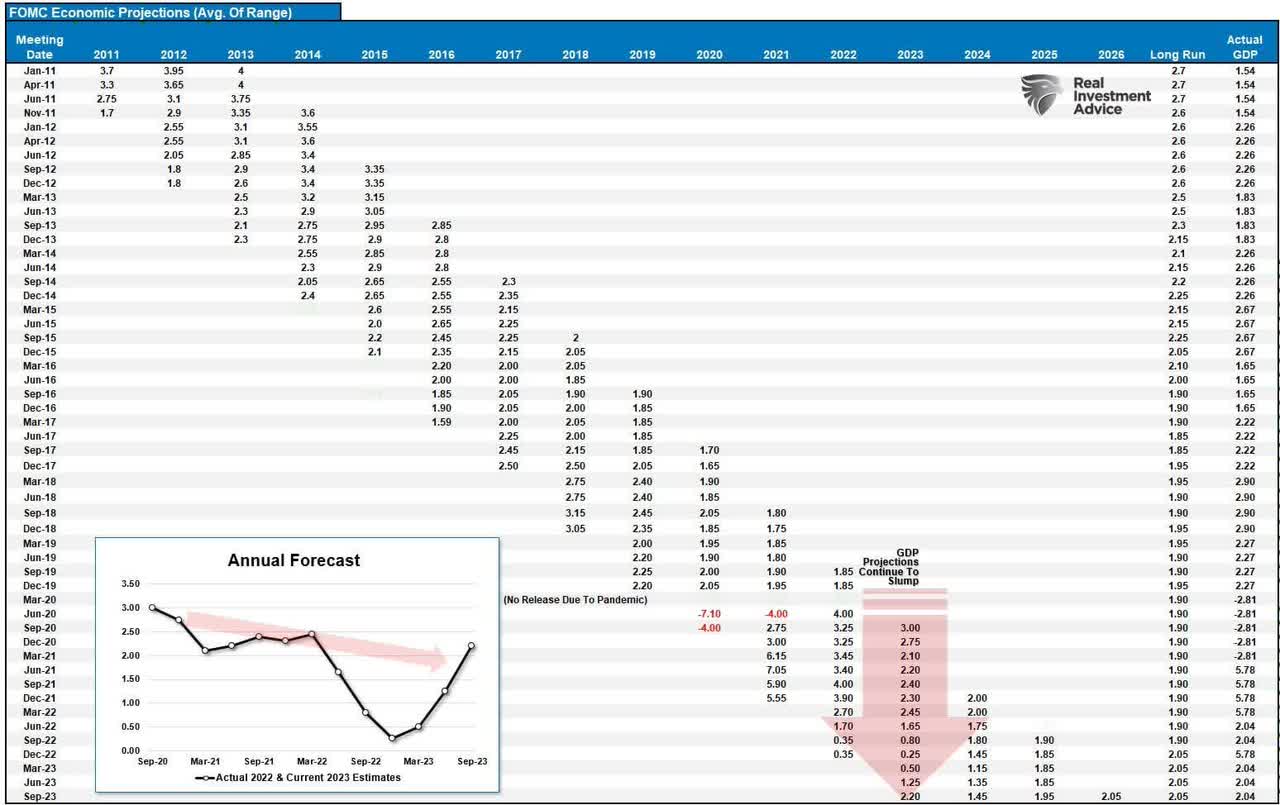The width and height of the screenshot is (1280, 805).
Task: Select the Long Run column header
Action: [x=1180, y=54]
